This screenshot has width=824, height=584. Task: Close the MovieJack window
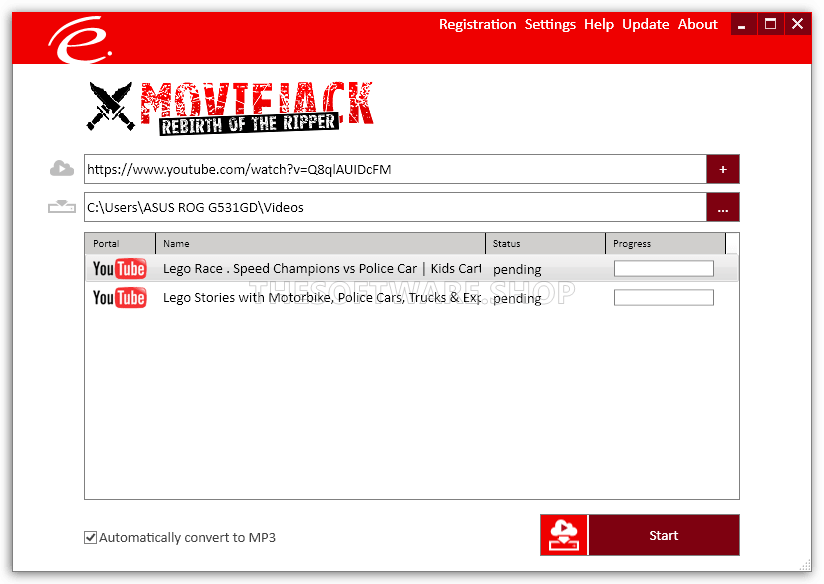click(x=798, y=24)
